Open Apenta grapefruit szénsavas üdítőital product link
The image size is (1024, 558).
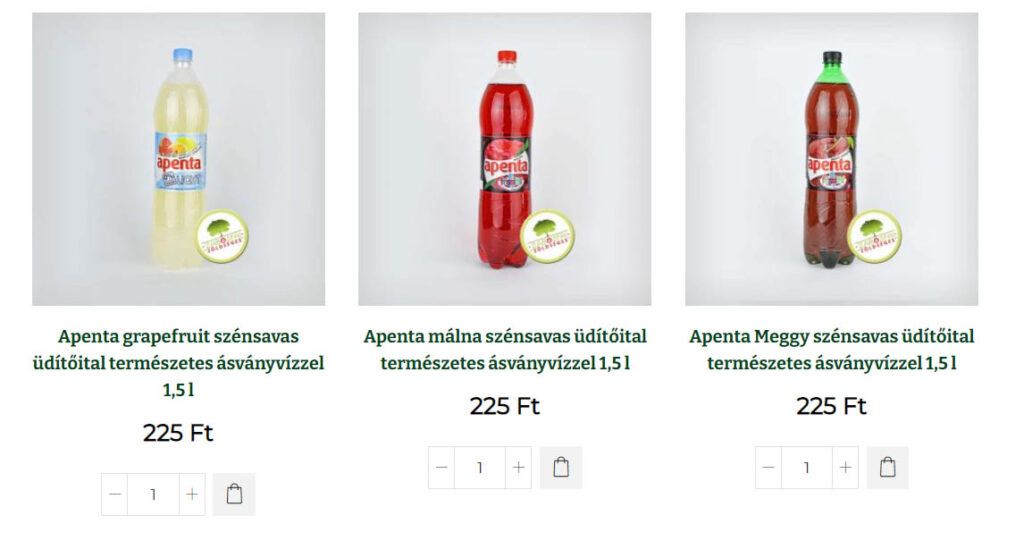(178, 363)
